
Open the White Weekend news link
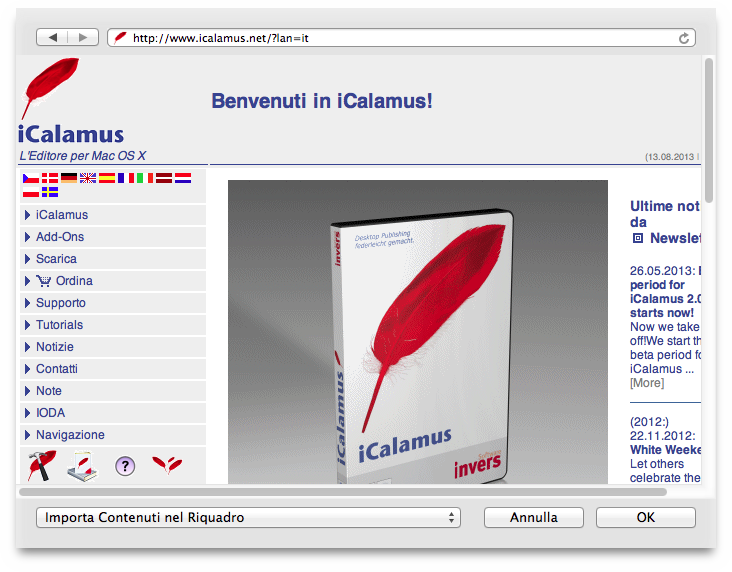click(665, 450)
